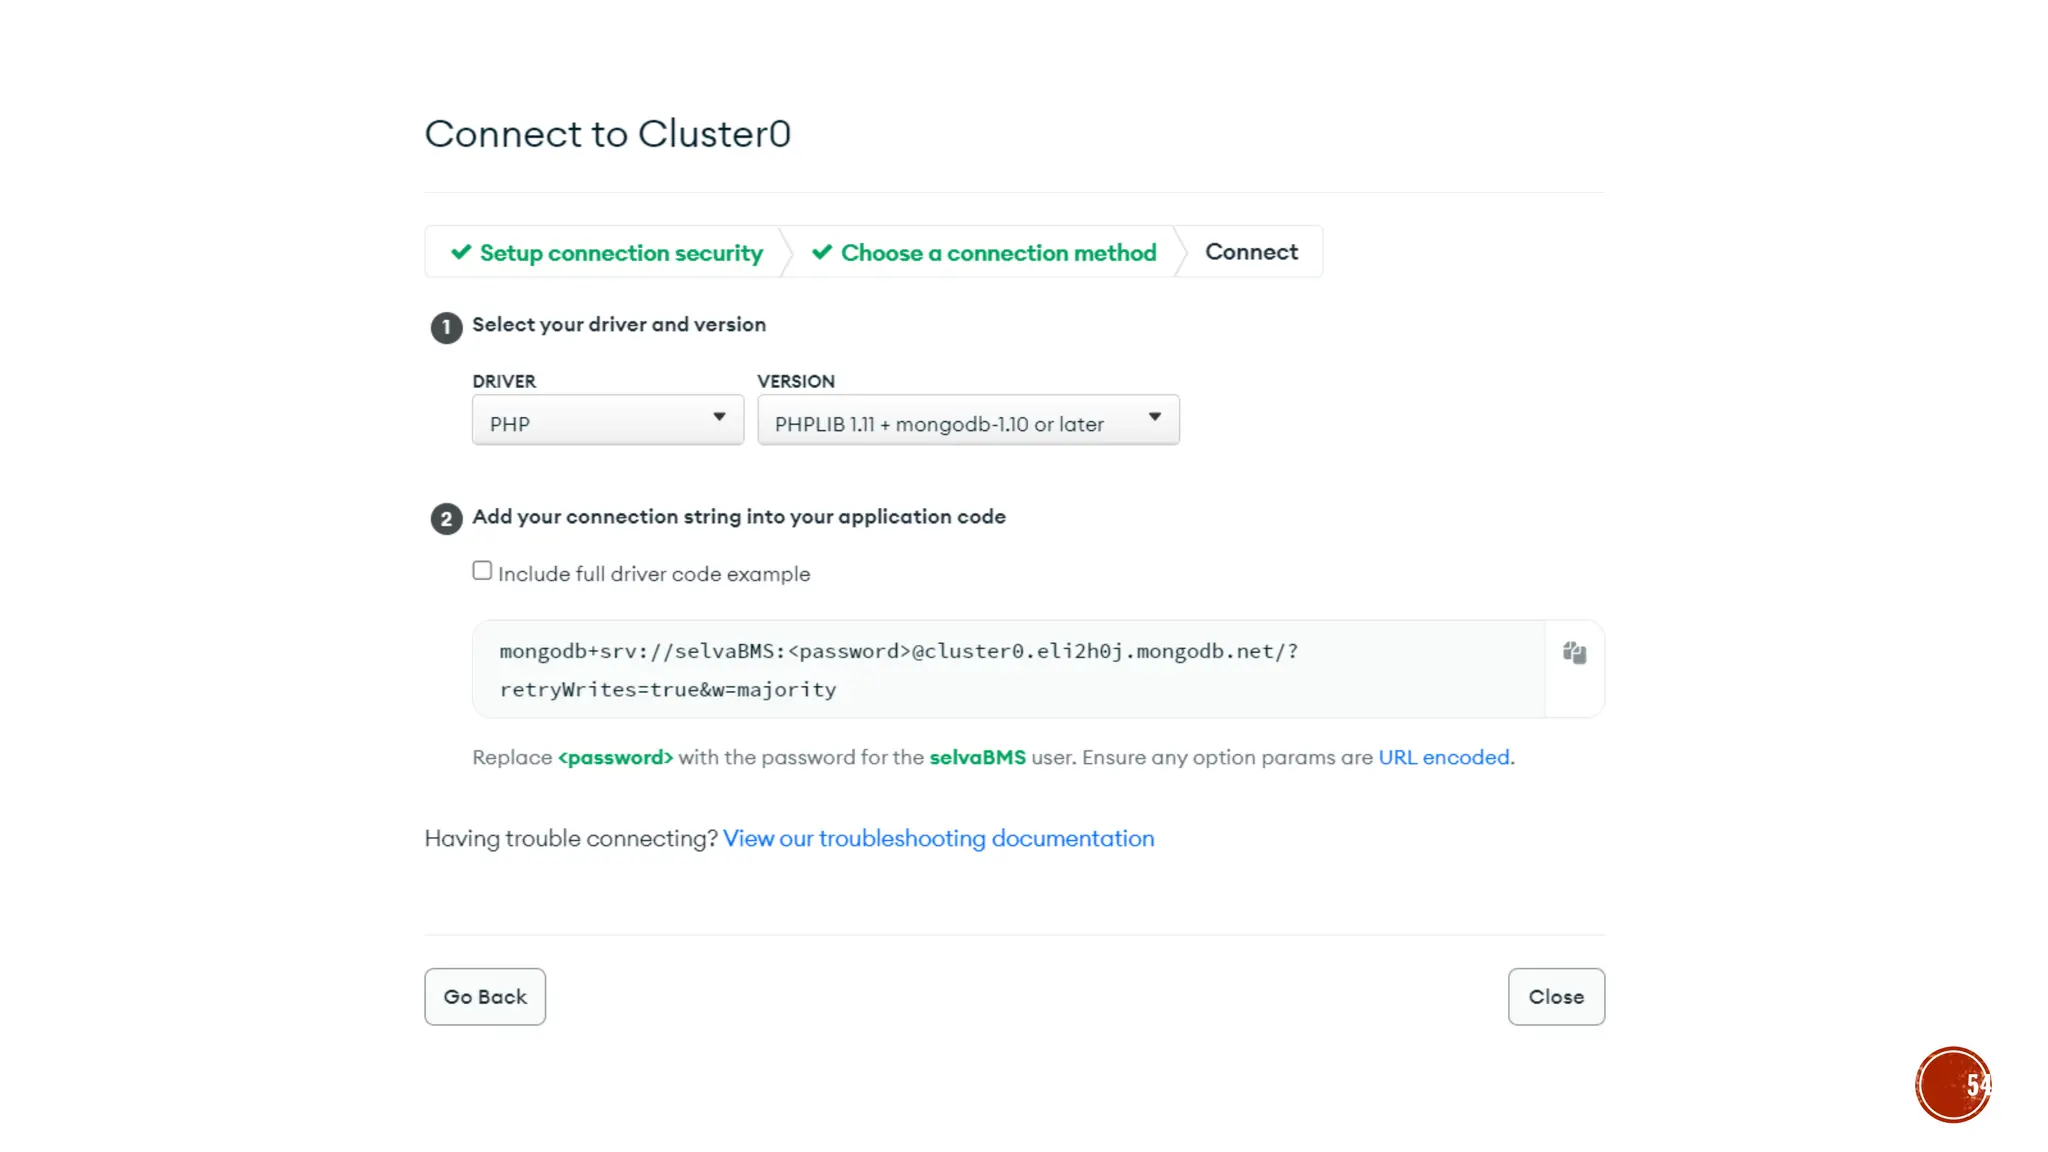
Task: Click the step 2 number badge
Action: tap(446, 519)
